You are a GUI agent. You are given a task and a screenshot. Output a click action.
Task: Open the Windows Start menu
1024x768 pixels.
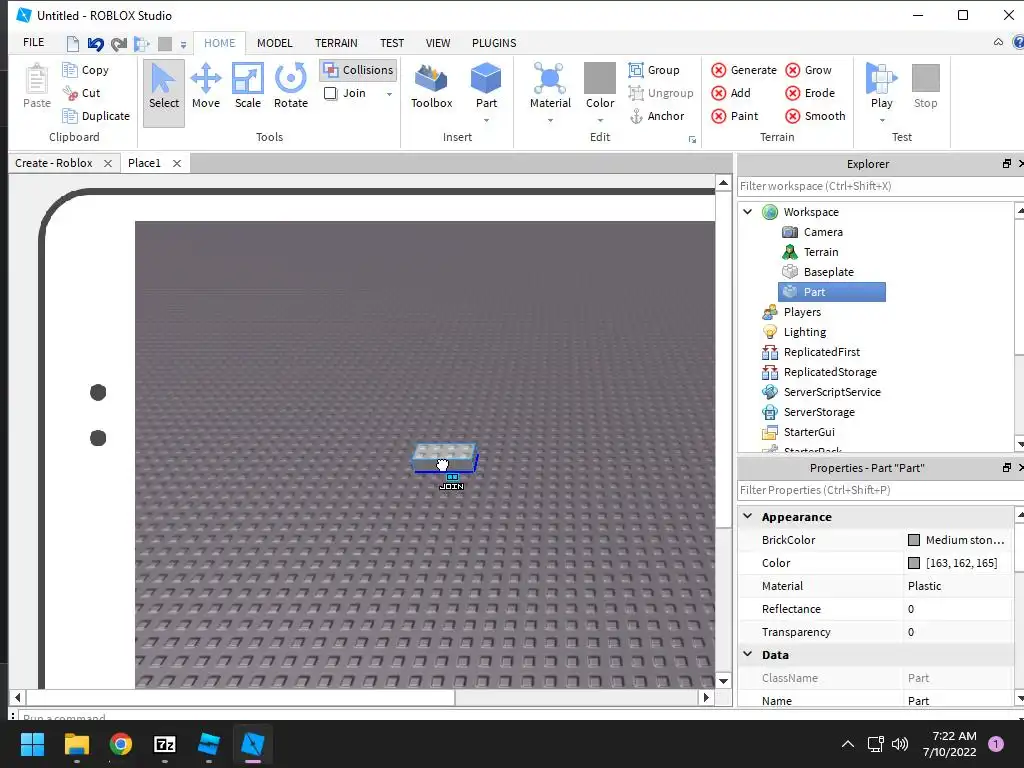tap(32, 744)
